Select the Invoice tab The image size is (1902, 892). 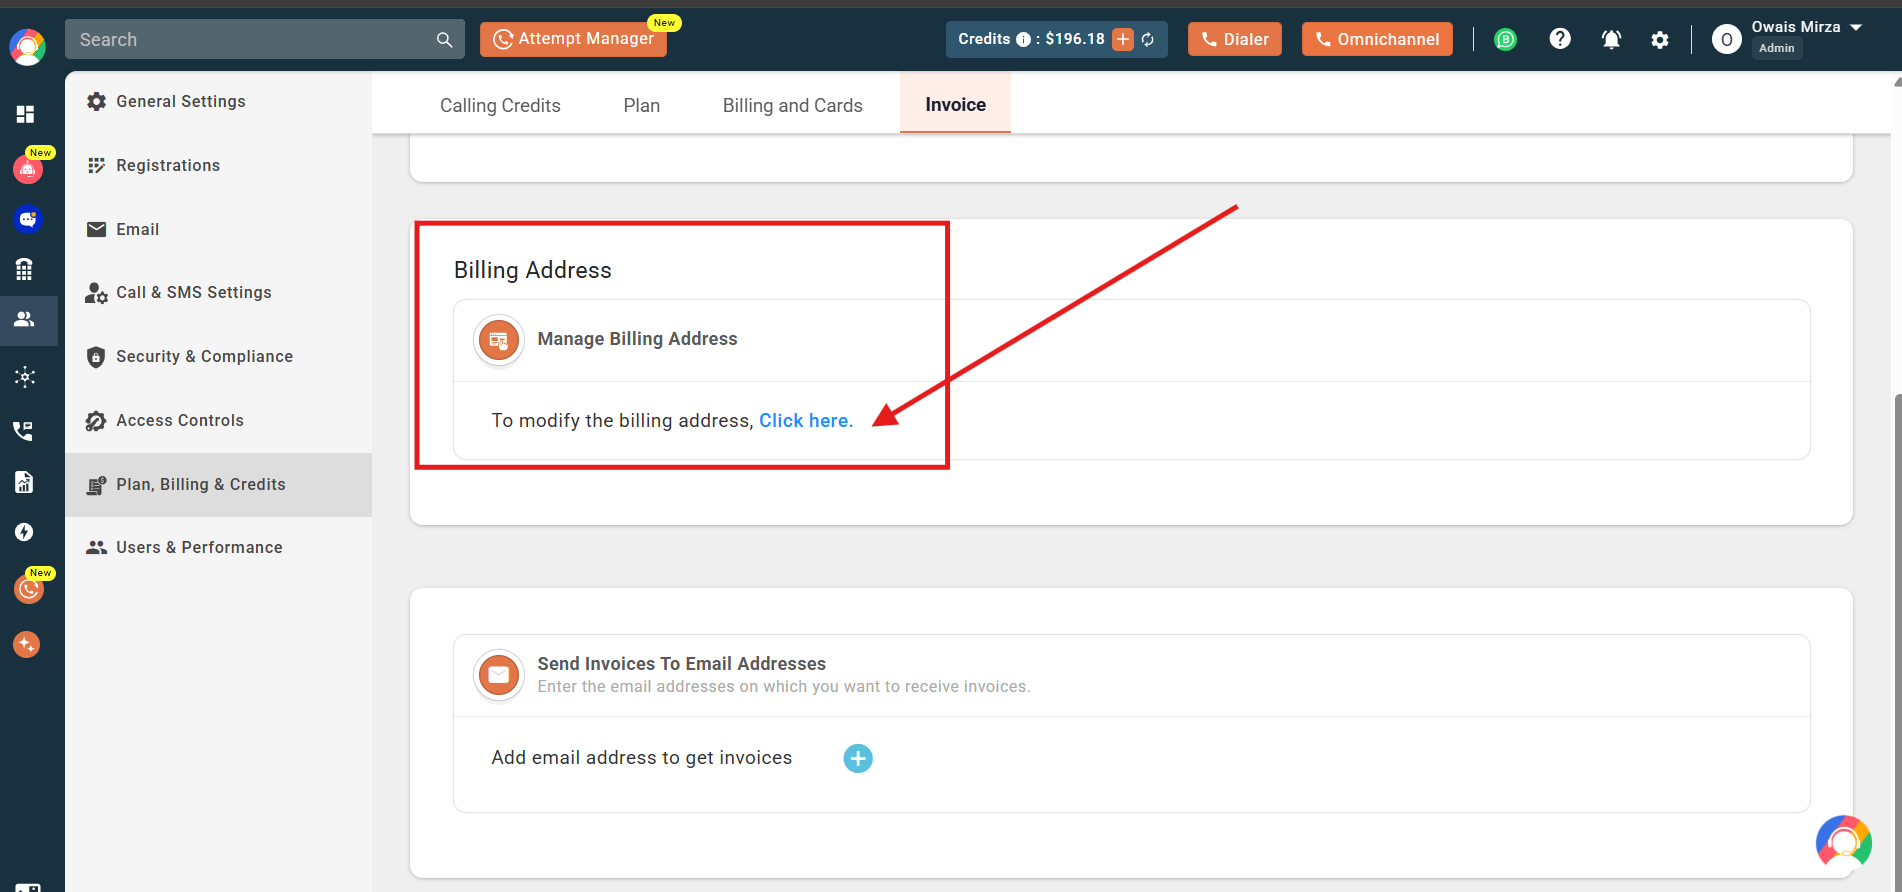955,104
